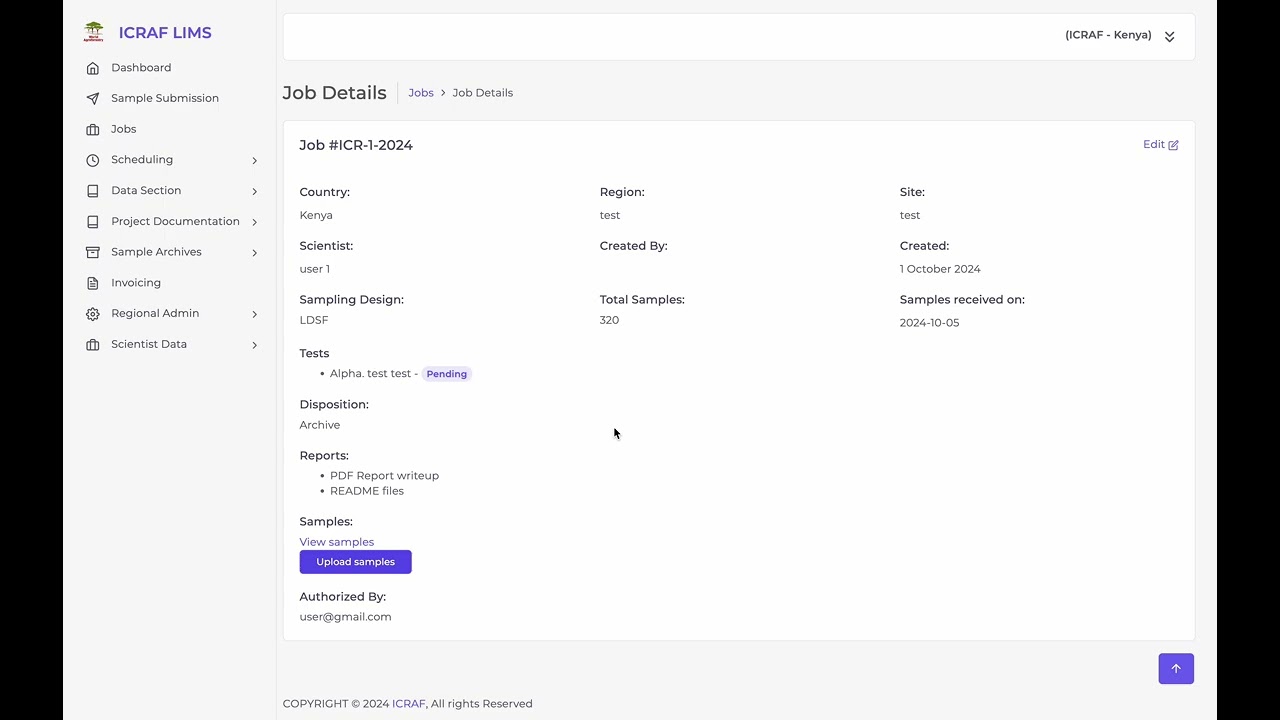Click the Job Details breadcrumb text
The width and height of the screenshot is (1280, 720).
pos(482,92)
